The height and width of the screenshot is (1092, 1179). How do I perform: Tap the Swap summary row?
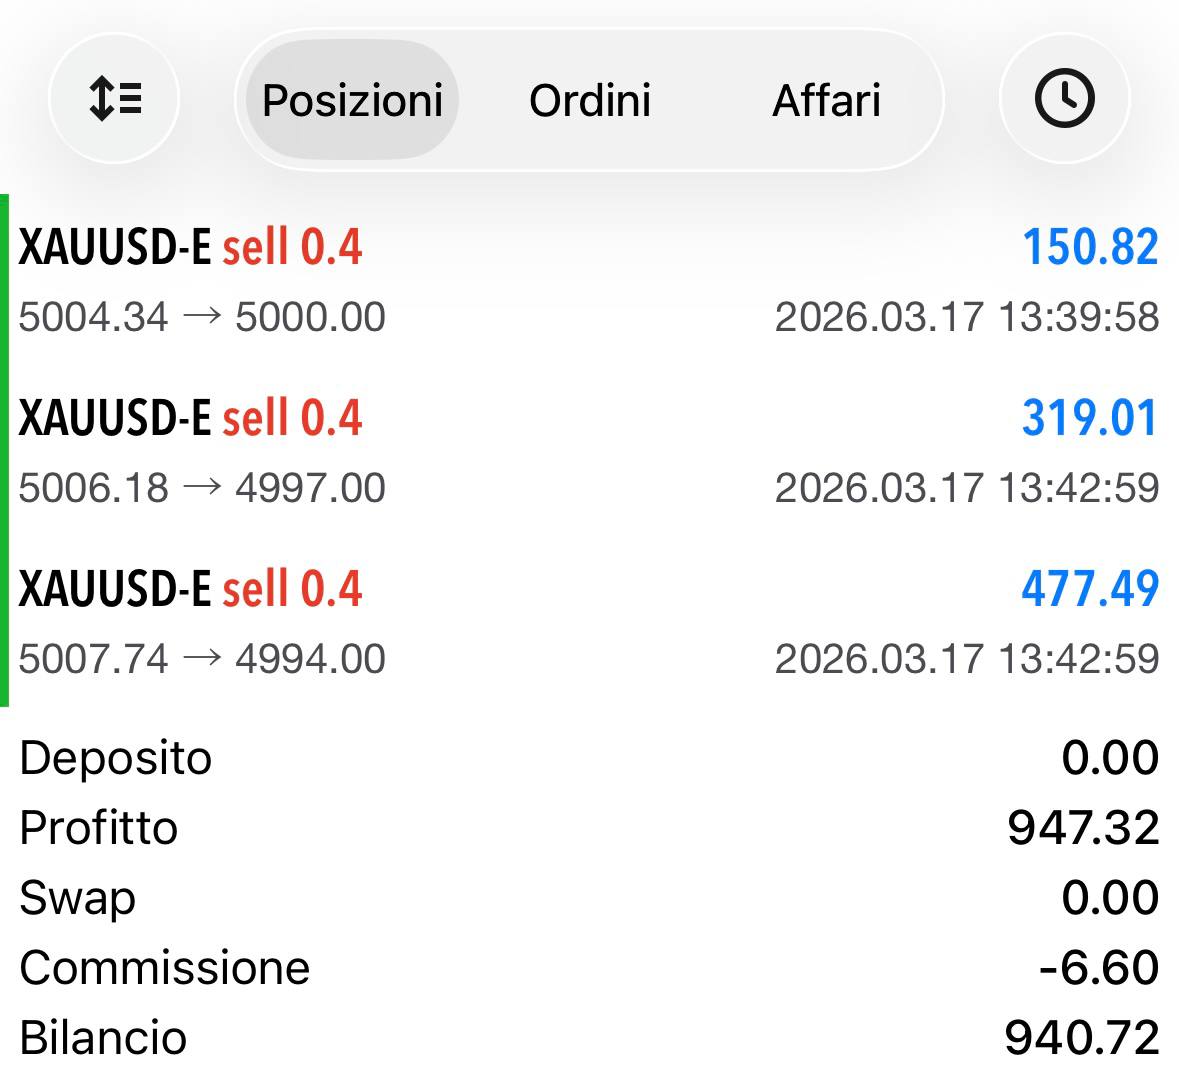[590, 898]
